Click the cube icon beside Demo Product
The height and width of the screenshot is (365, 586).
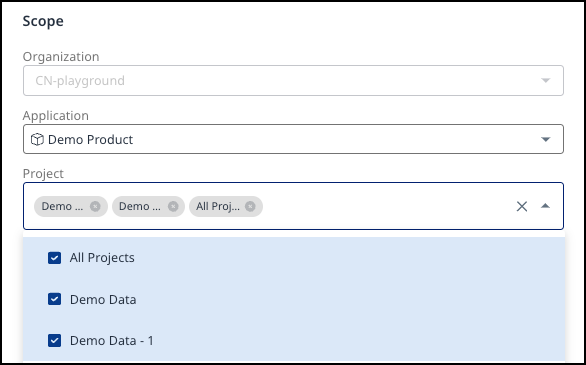point(37,139)
